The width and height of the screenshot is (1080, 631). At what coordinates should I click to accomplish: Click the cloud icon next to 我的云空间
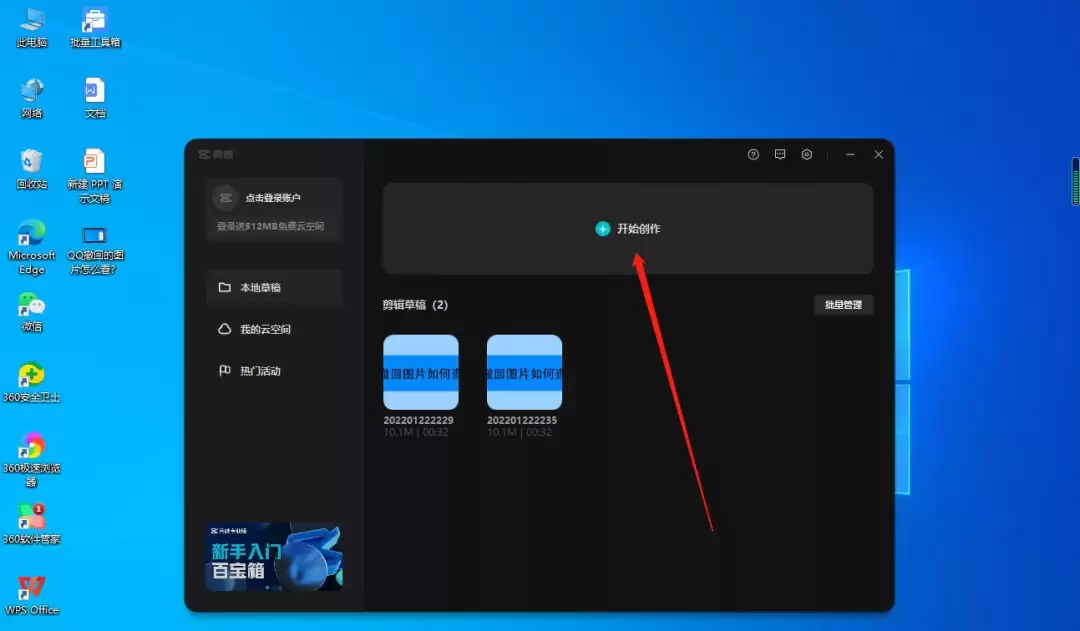coord(225,329)
